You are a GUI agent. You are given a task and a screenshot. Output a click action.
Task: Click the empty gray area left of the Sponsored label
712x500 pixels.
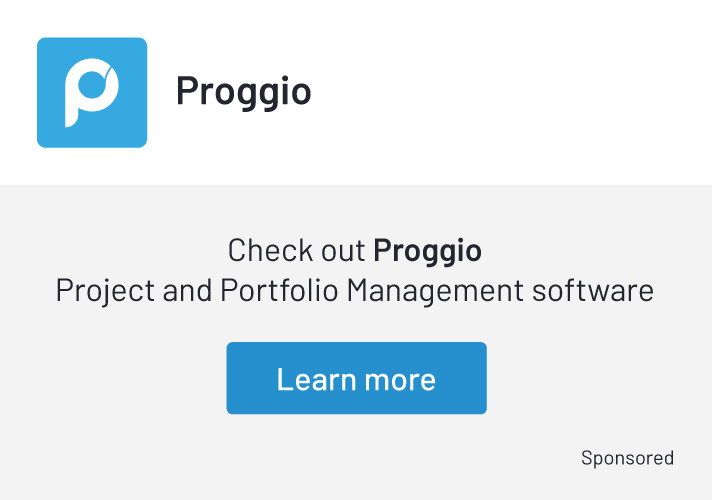tap(300, 458)
